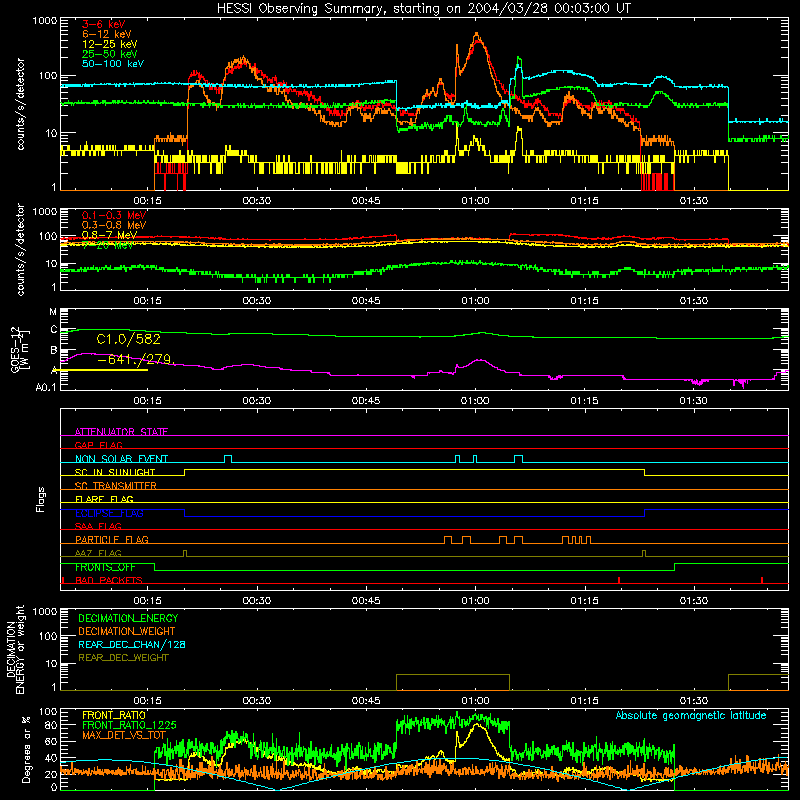Select the 3-6 keV legend label
The height and width of the screenshot is (800, 800).
(x=103, y=24)
